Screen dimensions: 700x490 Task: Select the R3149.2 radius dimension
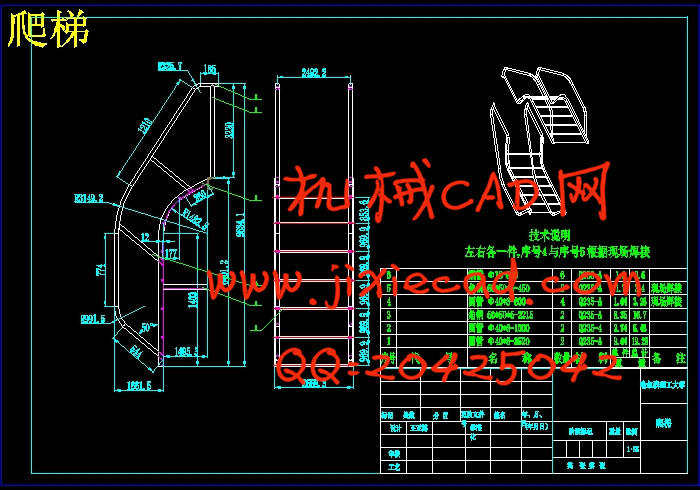click(x=88, y=198)
